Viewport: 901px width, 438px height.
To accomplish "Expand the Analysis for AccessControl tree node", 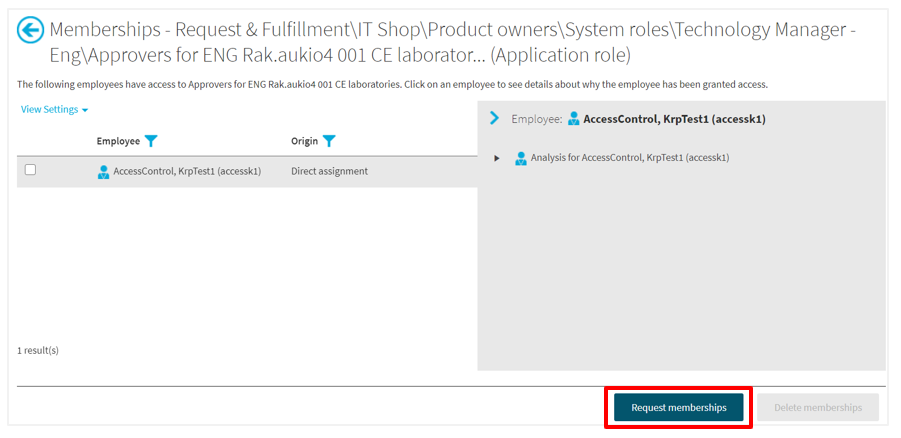I will coord(497,158).
